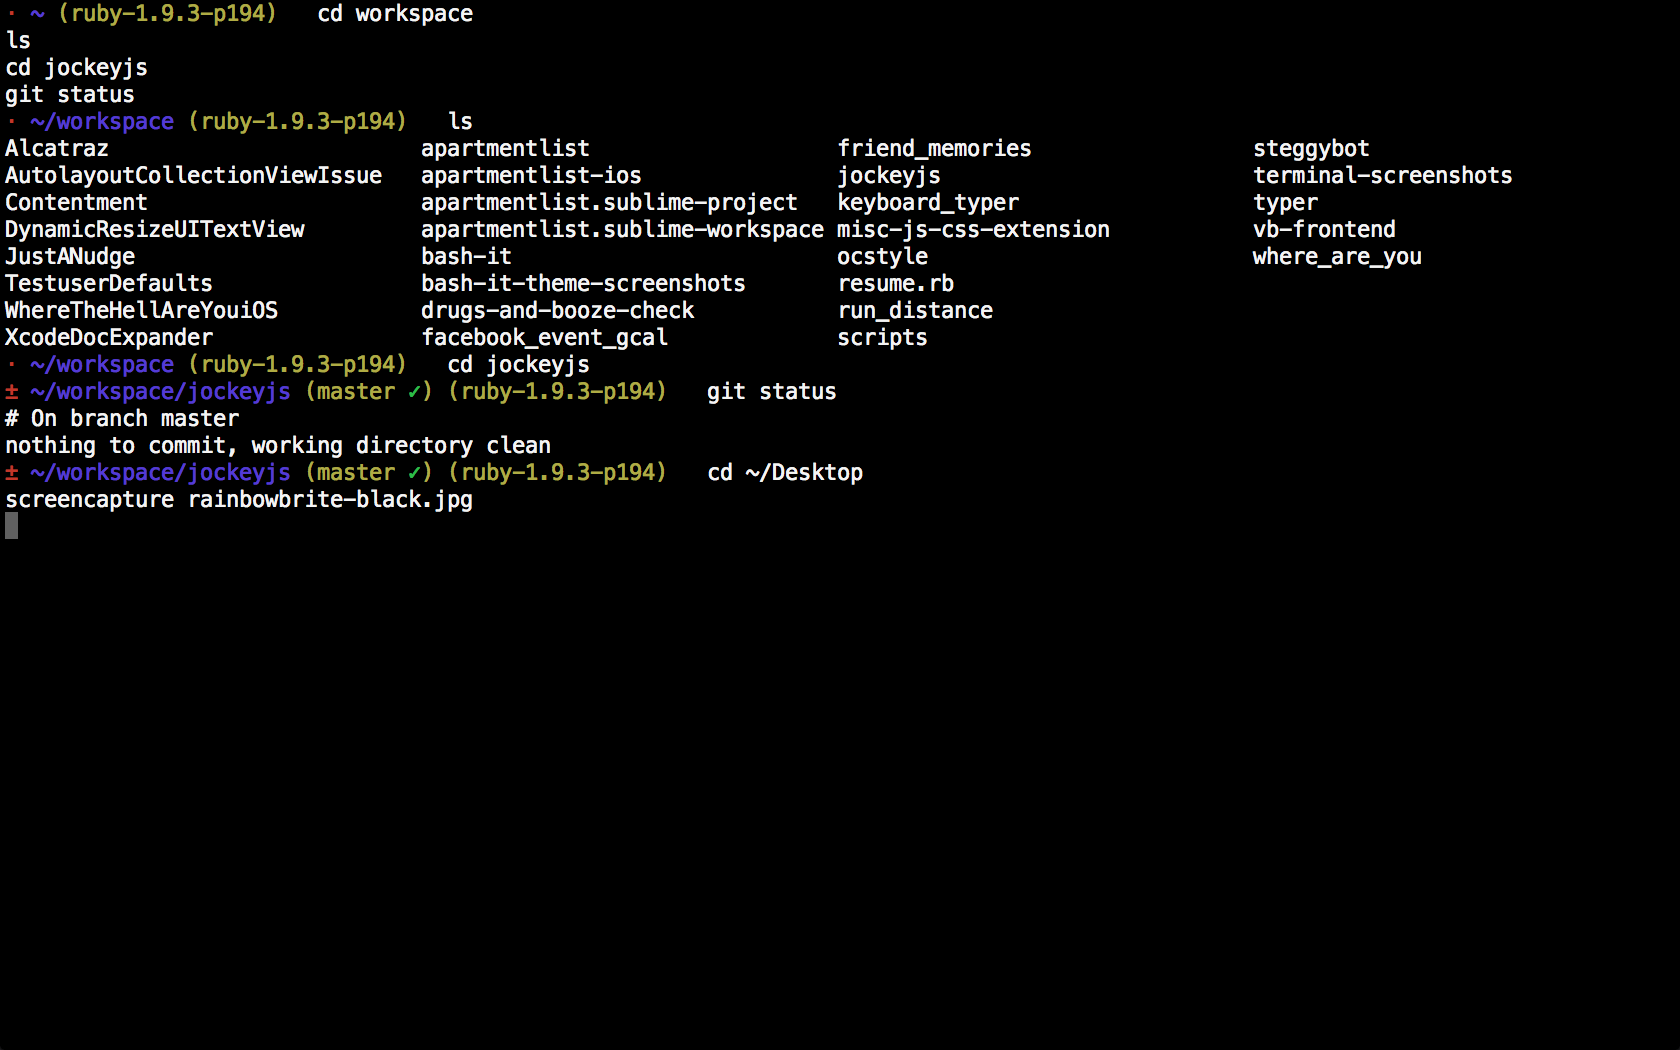Click the terminal cursor block
The image size is (1680, 1050).
11,526
